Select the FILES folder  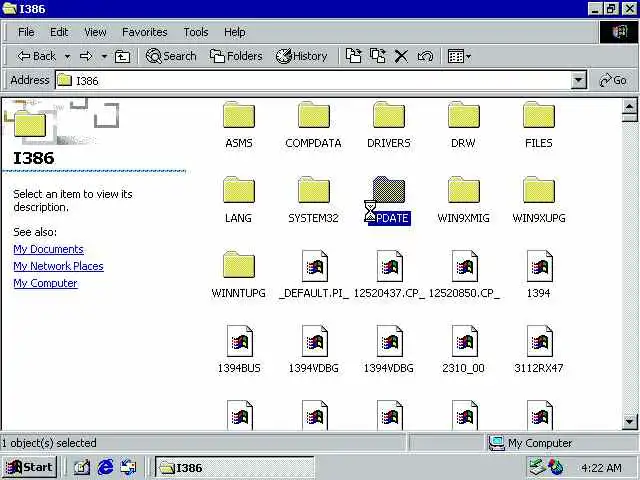[539, 125]
